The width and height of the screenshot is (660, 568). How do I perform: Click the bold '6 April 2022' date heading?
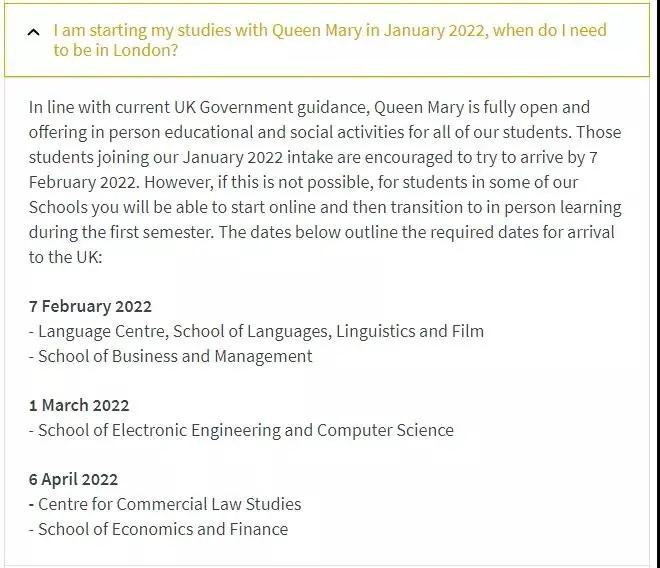(73, 479)
